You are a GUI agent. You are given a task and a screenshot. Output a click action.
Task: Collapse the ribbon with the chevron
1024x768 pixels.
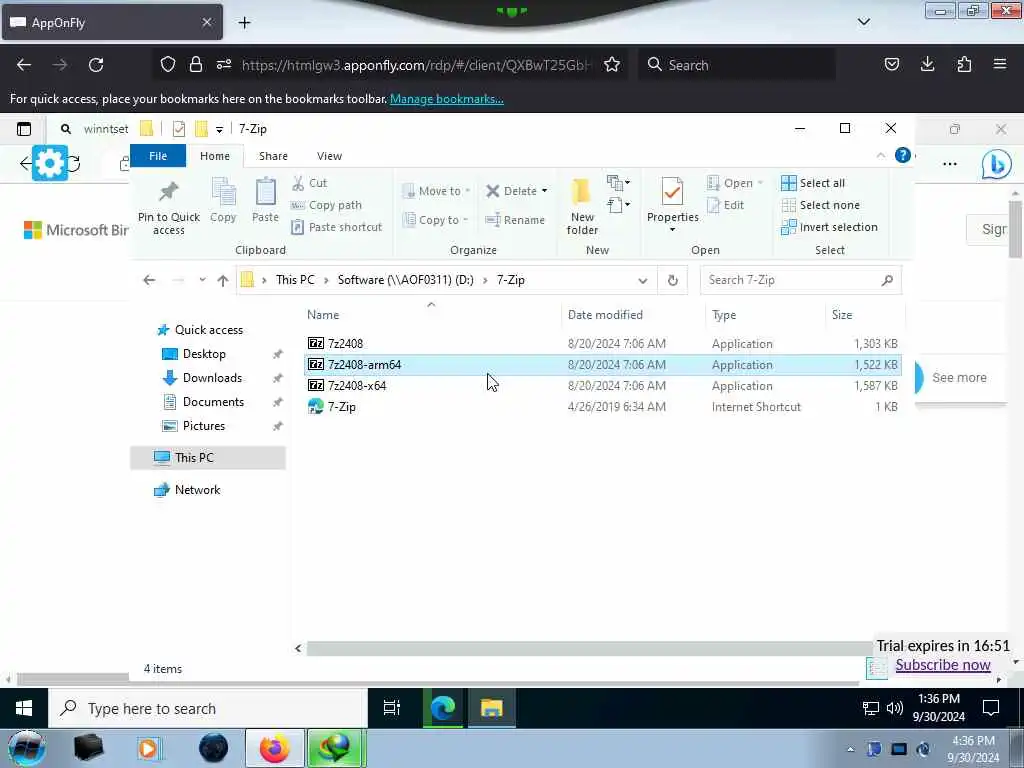click(880, 155)
